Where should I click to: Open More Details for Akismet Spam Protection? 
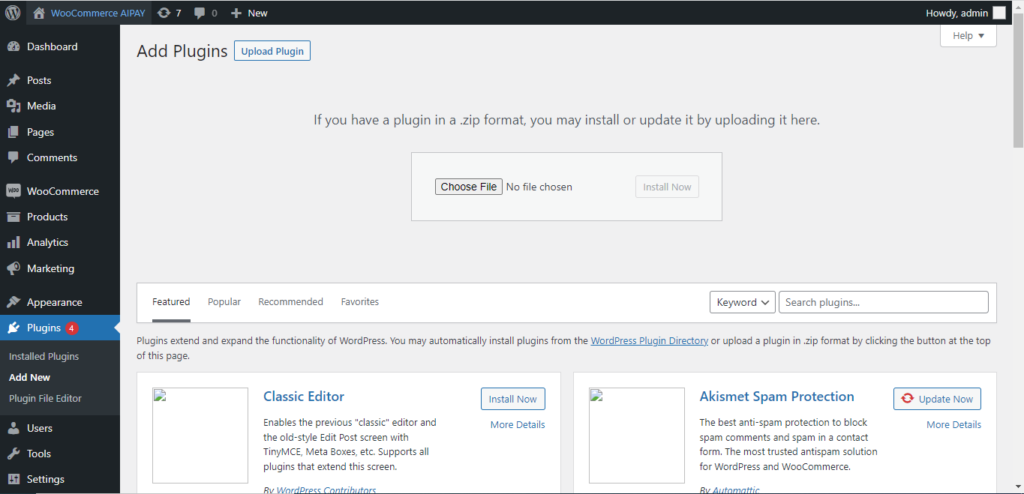[x=953, y=425]
